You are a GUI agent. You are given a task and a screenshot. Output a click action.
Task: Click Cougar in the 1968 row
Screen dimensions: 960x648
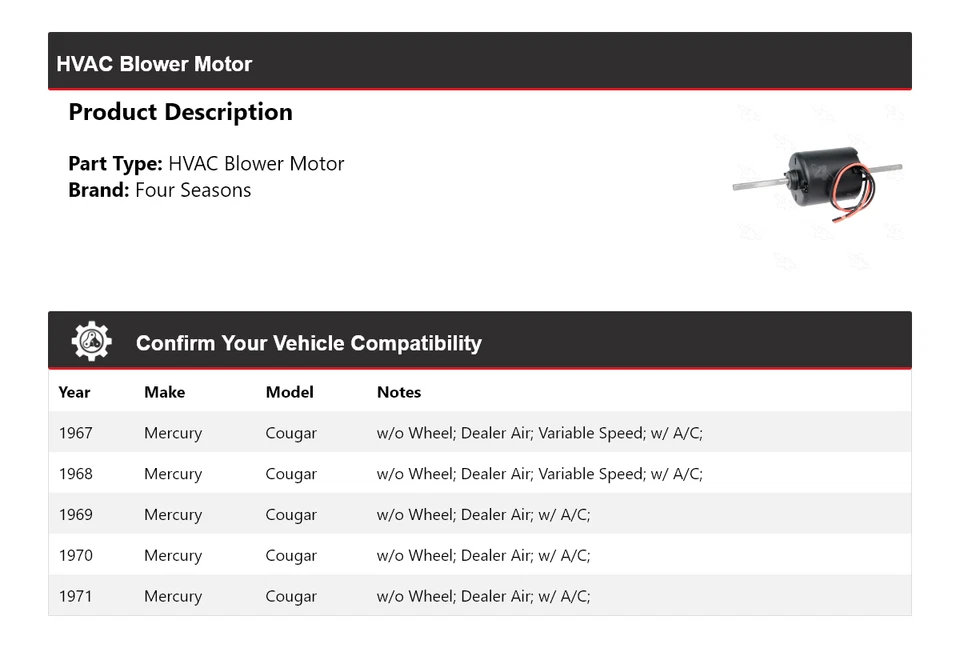click(x=290, y=474)
